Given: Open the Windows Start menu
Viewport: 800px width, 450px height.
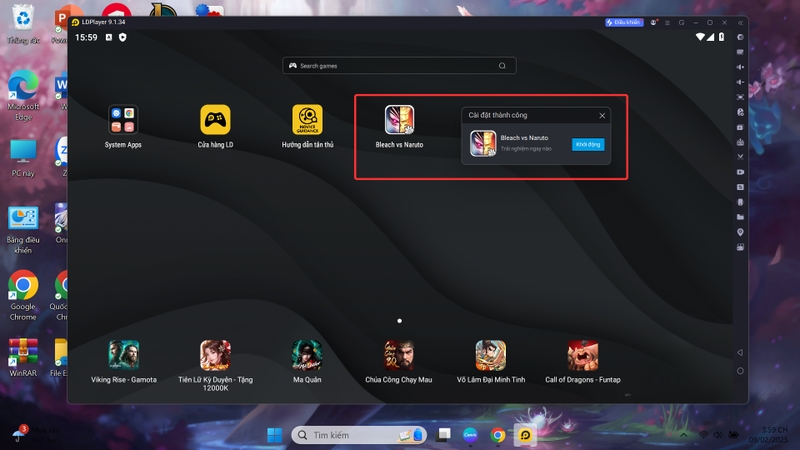Looking at the screenshot, I should pyautogui.click(x=274, y=435).
